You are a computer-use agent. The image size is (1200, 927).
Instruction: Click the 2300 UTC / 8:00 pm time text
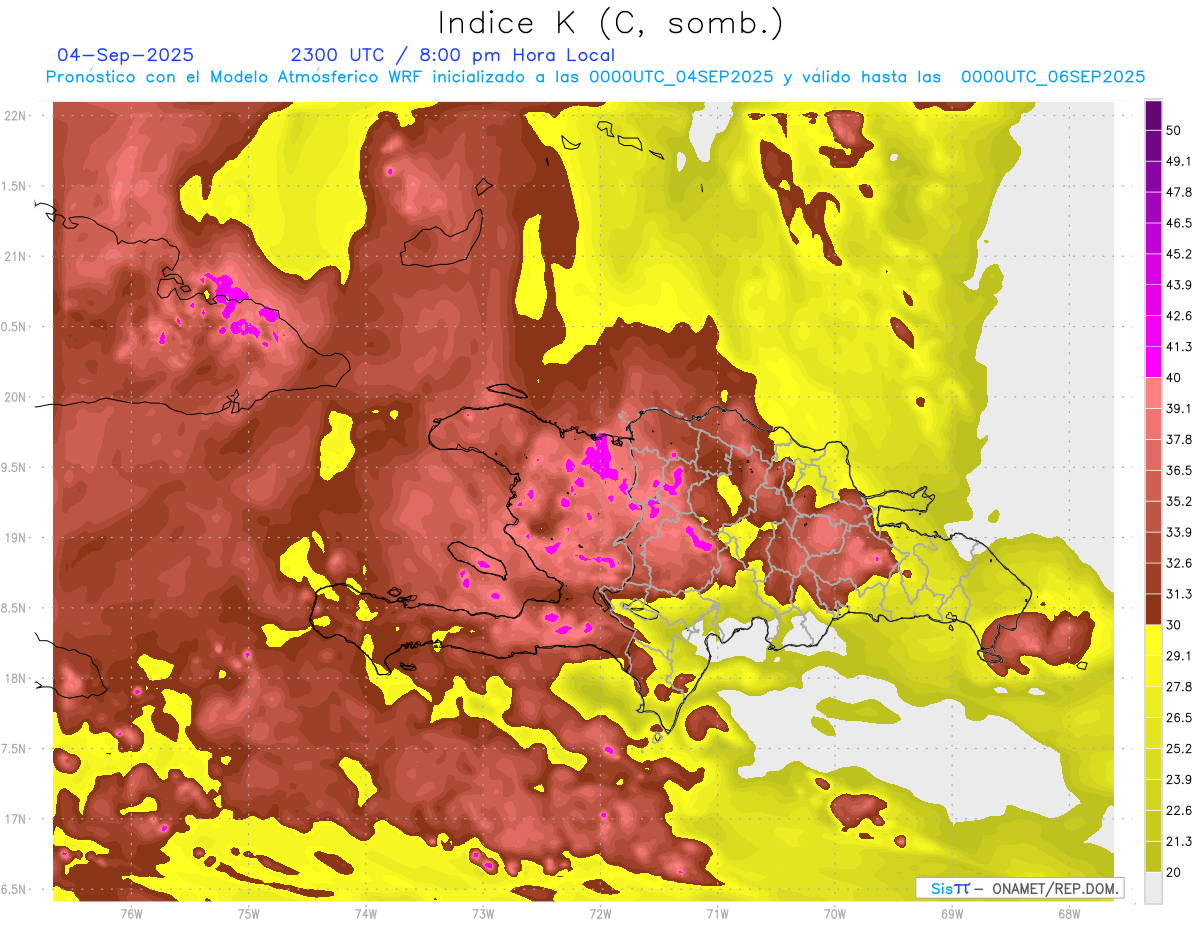pyautogui.click(x=452, y=55)
